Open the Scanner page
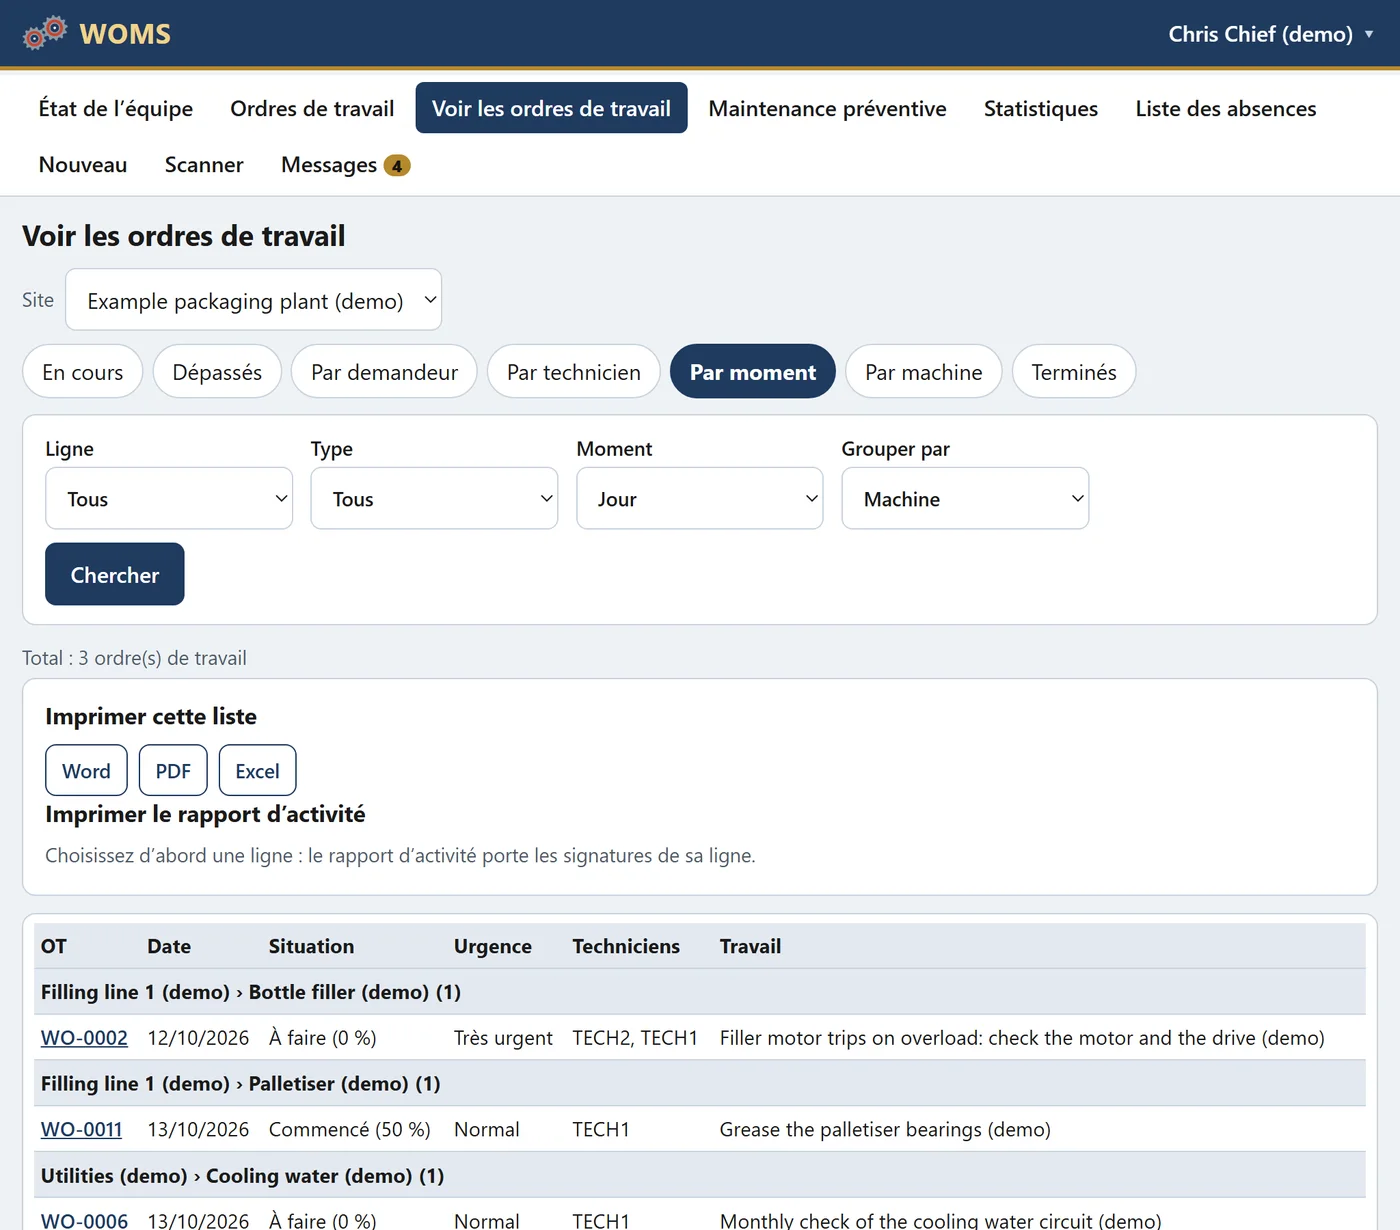The image size is (1400, 1230). pos(204,164)
